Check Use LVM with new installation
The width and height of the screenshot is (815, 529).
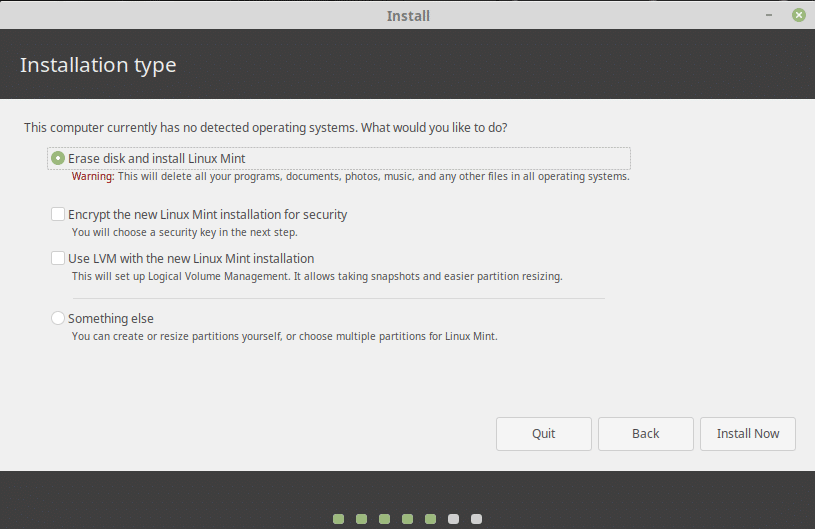tap(58, 258)
